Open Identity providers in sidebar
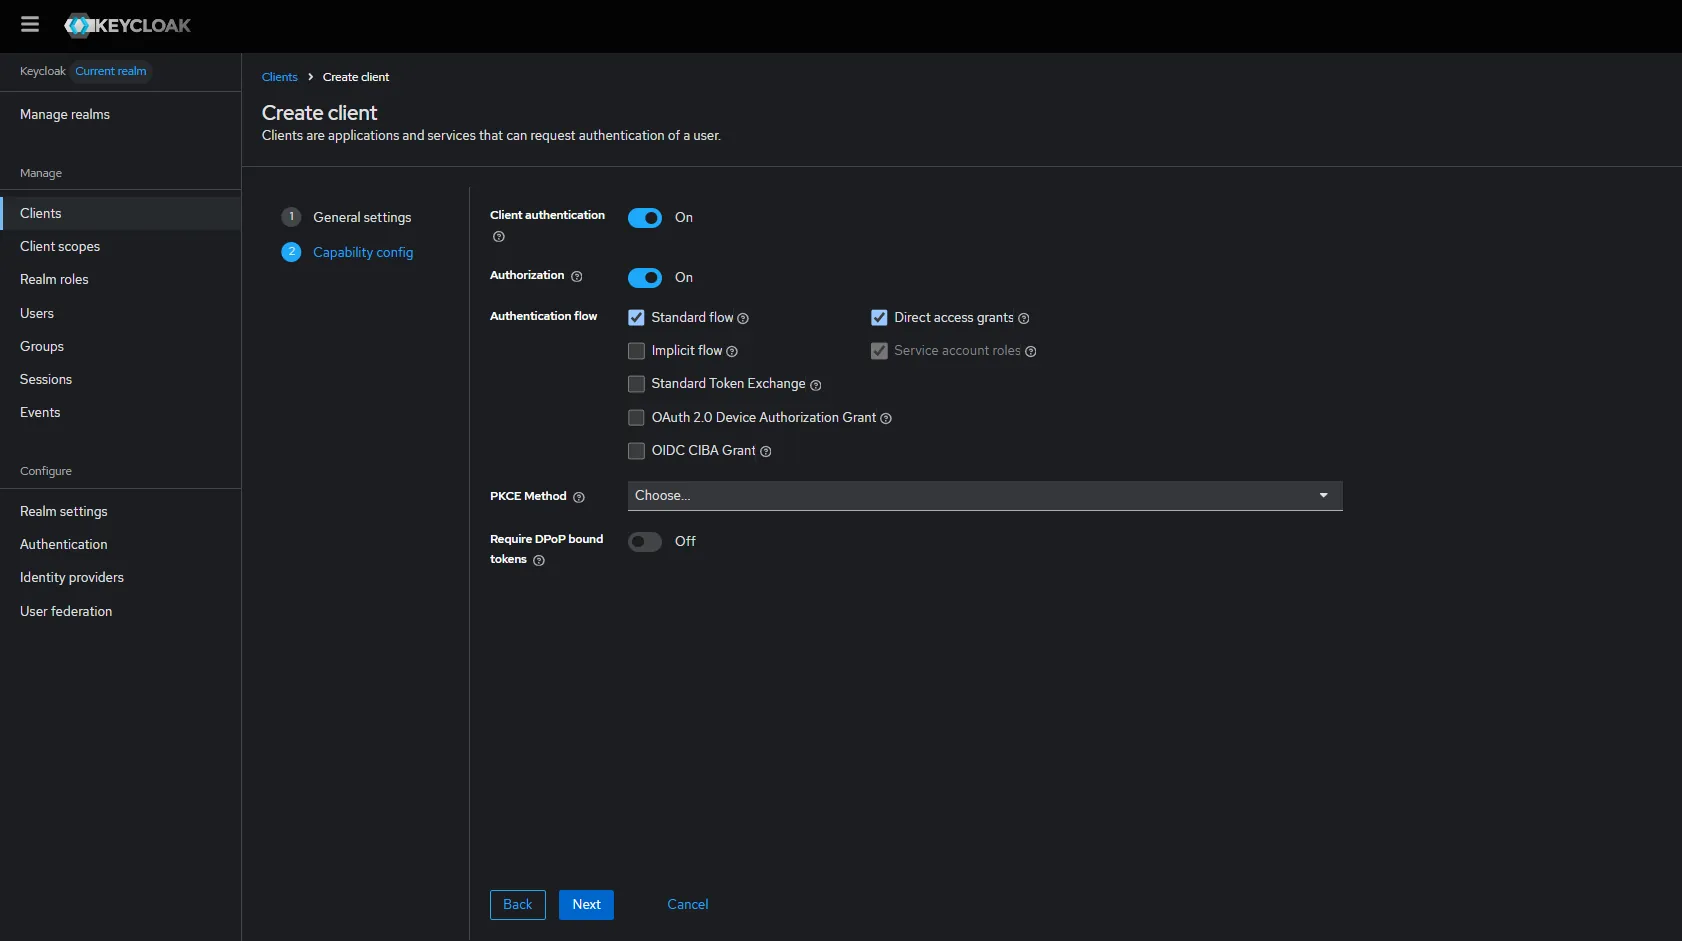 click(120, 577)
